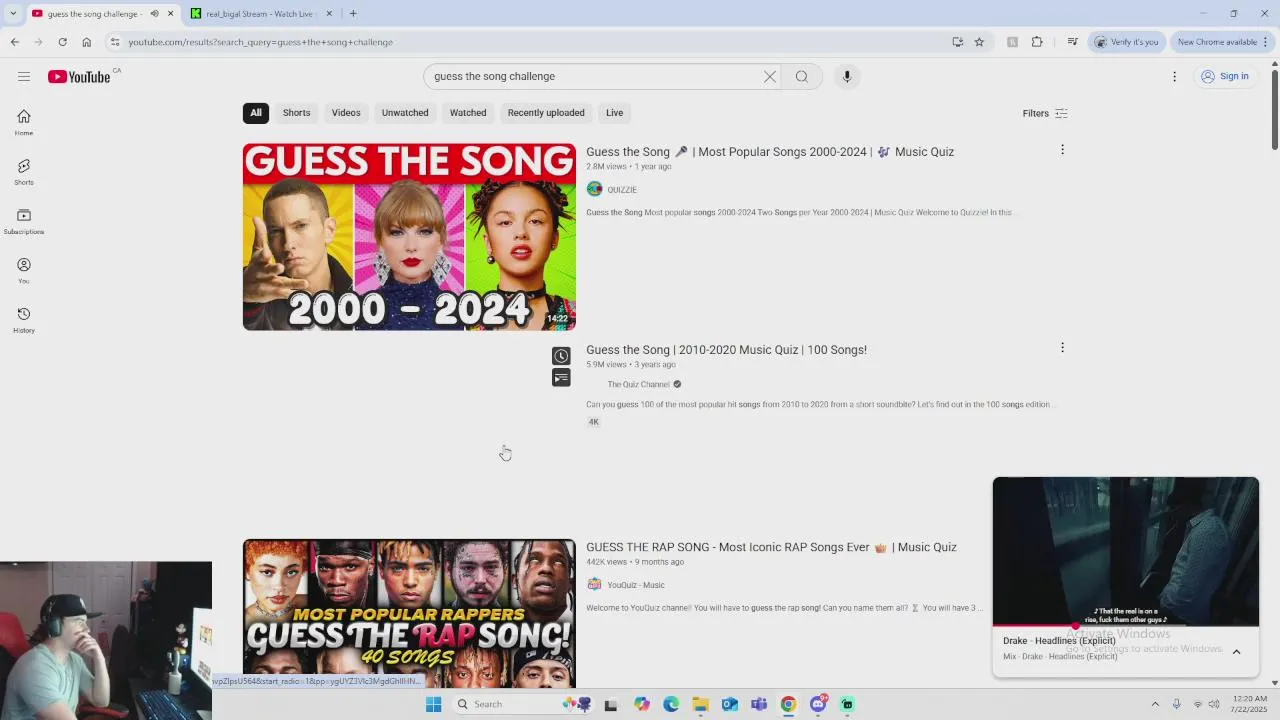Bookmark this page with star icon
The height and width of the screenshot is (720, 1280).
tap(979, 42)
